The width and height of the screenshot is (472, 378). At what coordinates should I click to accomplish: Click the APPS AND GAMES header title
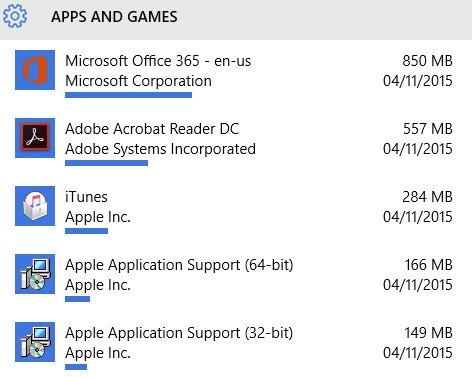point(114,17)
